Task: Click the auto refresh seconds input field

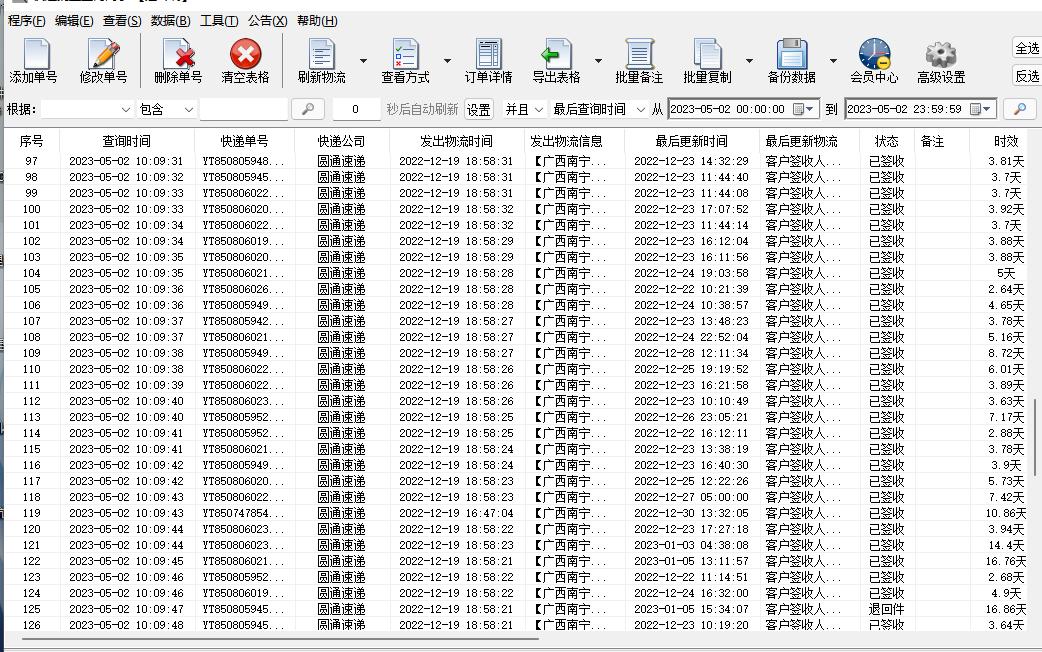Action: [x=356, y=110]
